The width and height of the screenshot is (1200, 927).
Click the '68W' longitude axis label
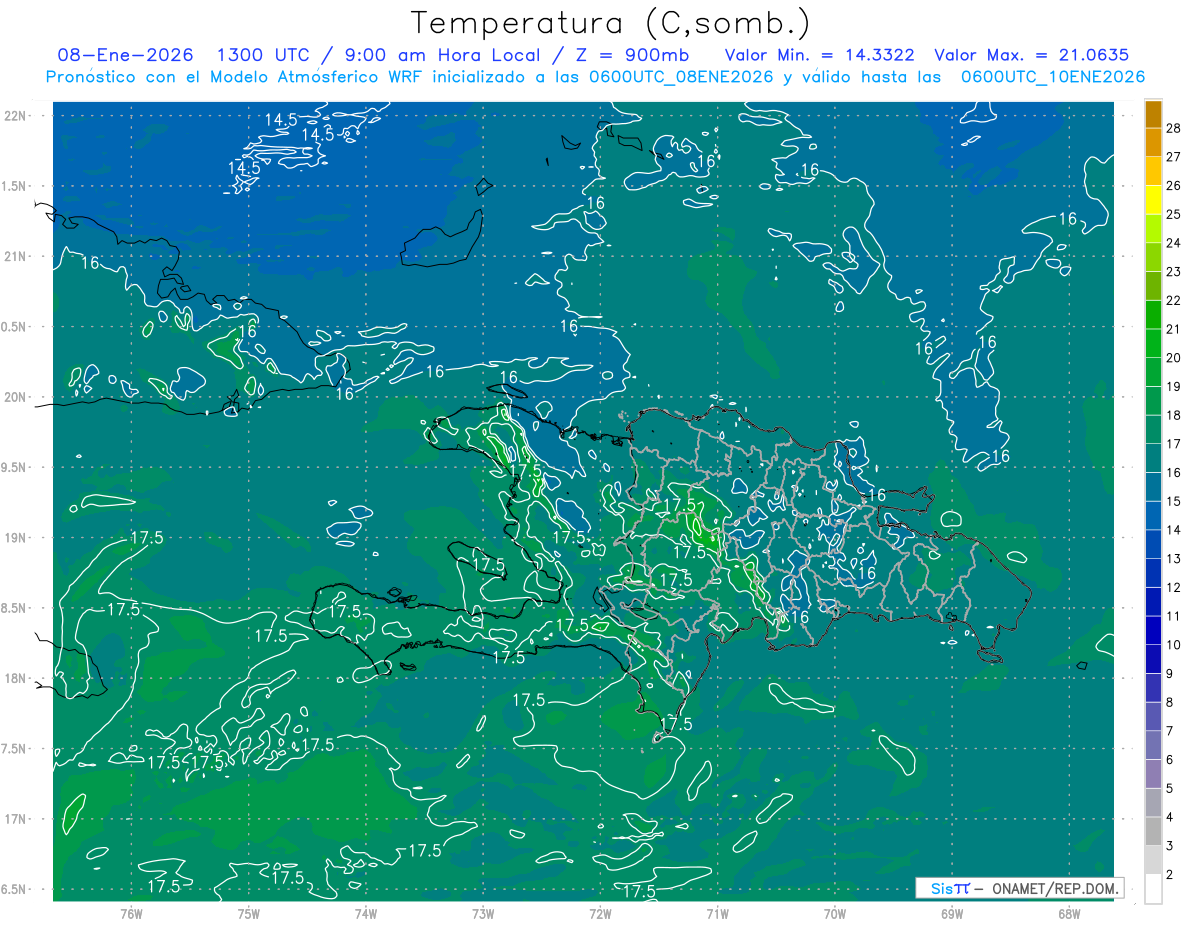point(1068,914)
